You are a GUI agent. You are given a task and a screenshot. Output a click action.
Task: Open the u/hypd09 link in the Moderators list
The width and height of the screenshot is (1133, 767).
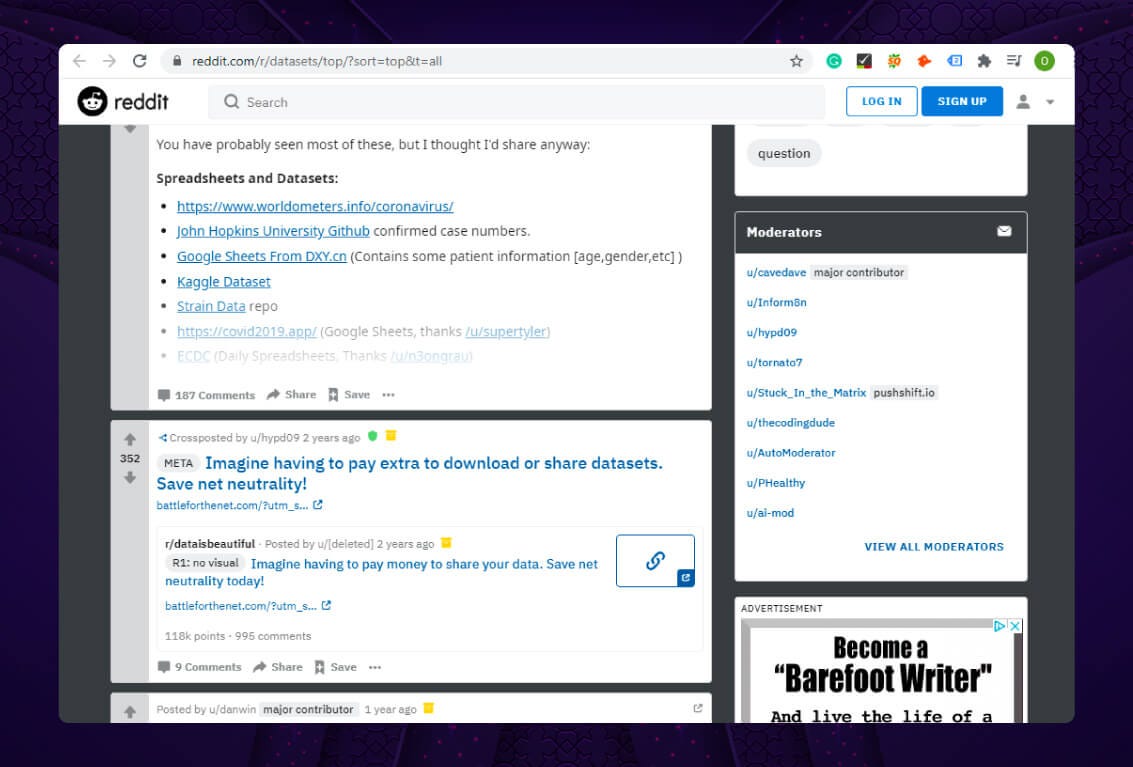tap(772, 333)
